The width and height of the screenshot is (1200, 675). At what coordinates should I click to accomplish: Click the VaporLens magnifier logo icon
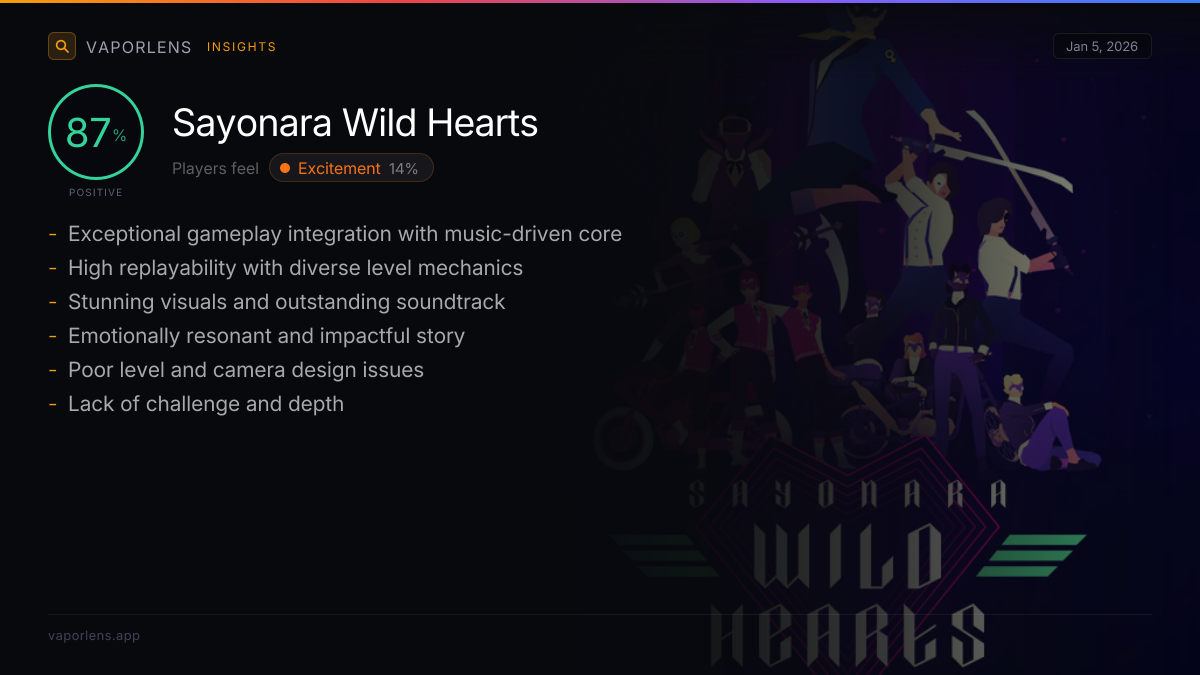62,46
